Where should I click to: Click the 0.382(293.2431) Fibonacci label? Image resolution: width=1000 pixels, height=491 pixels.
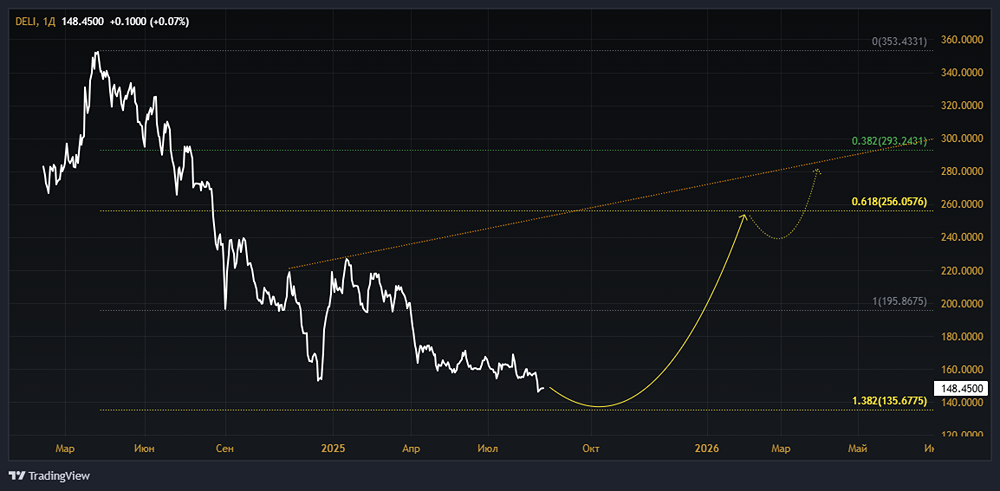(888, 141)
